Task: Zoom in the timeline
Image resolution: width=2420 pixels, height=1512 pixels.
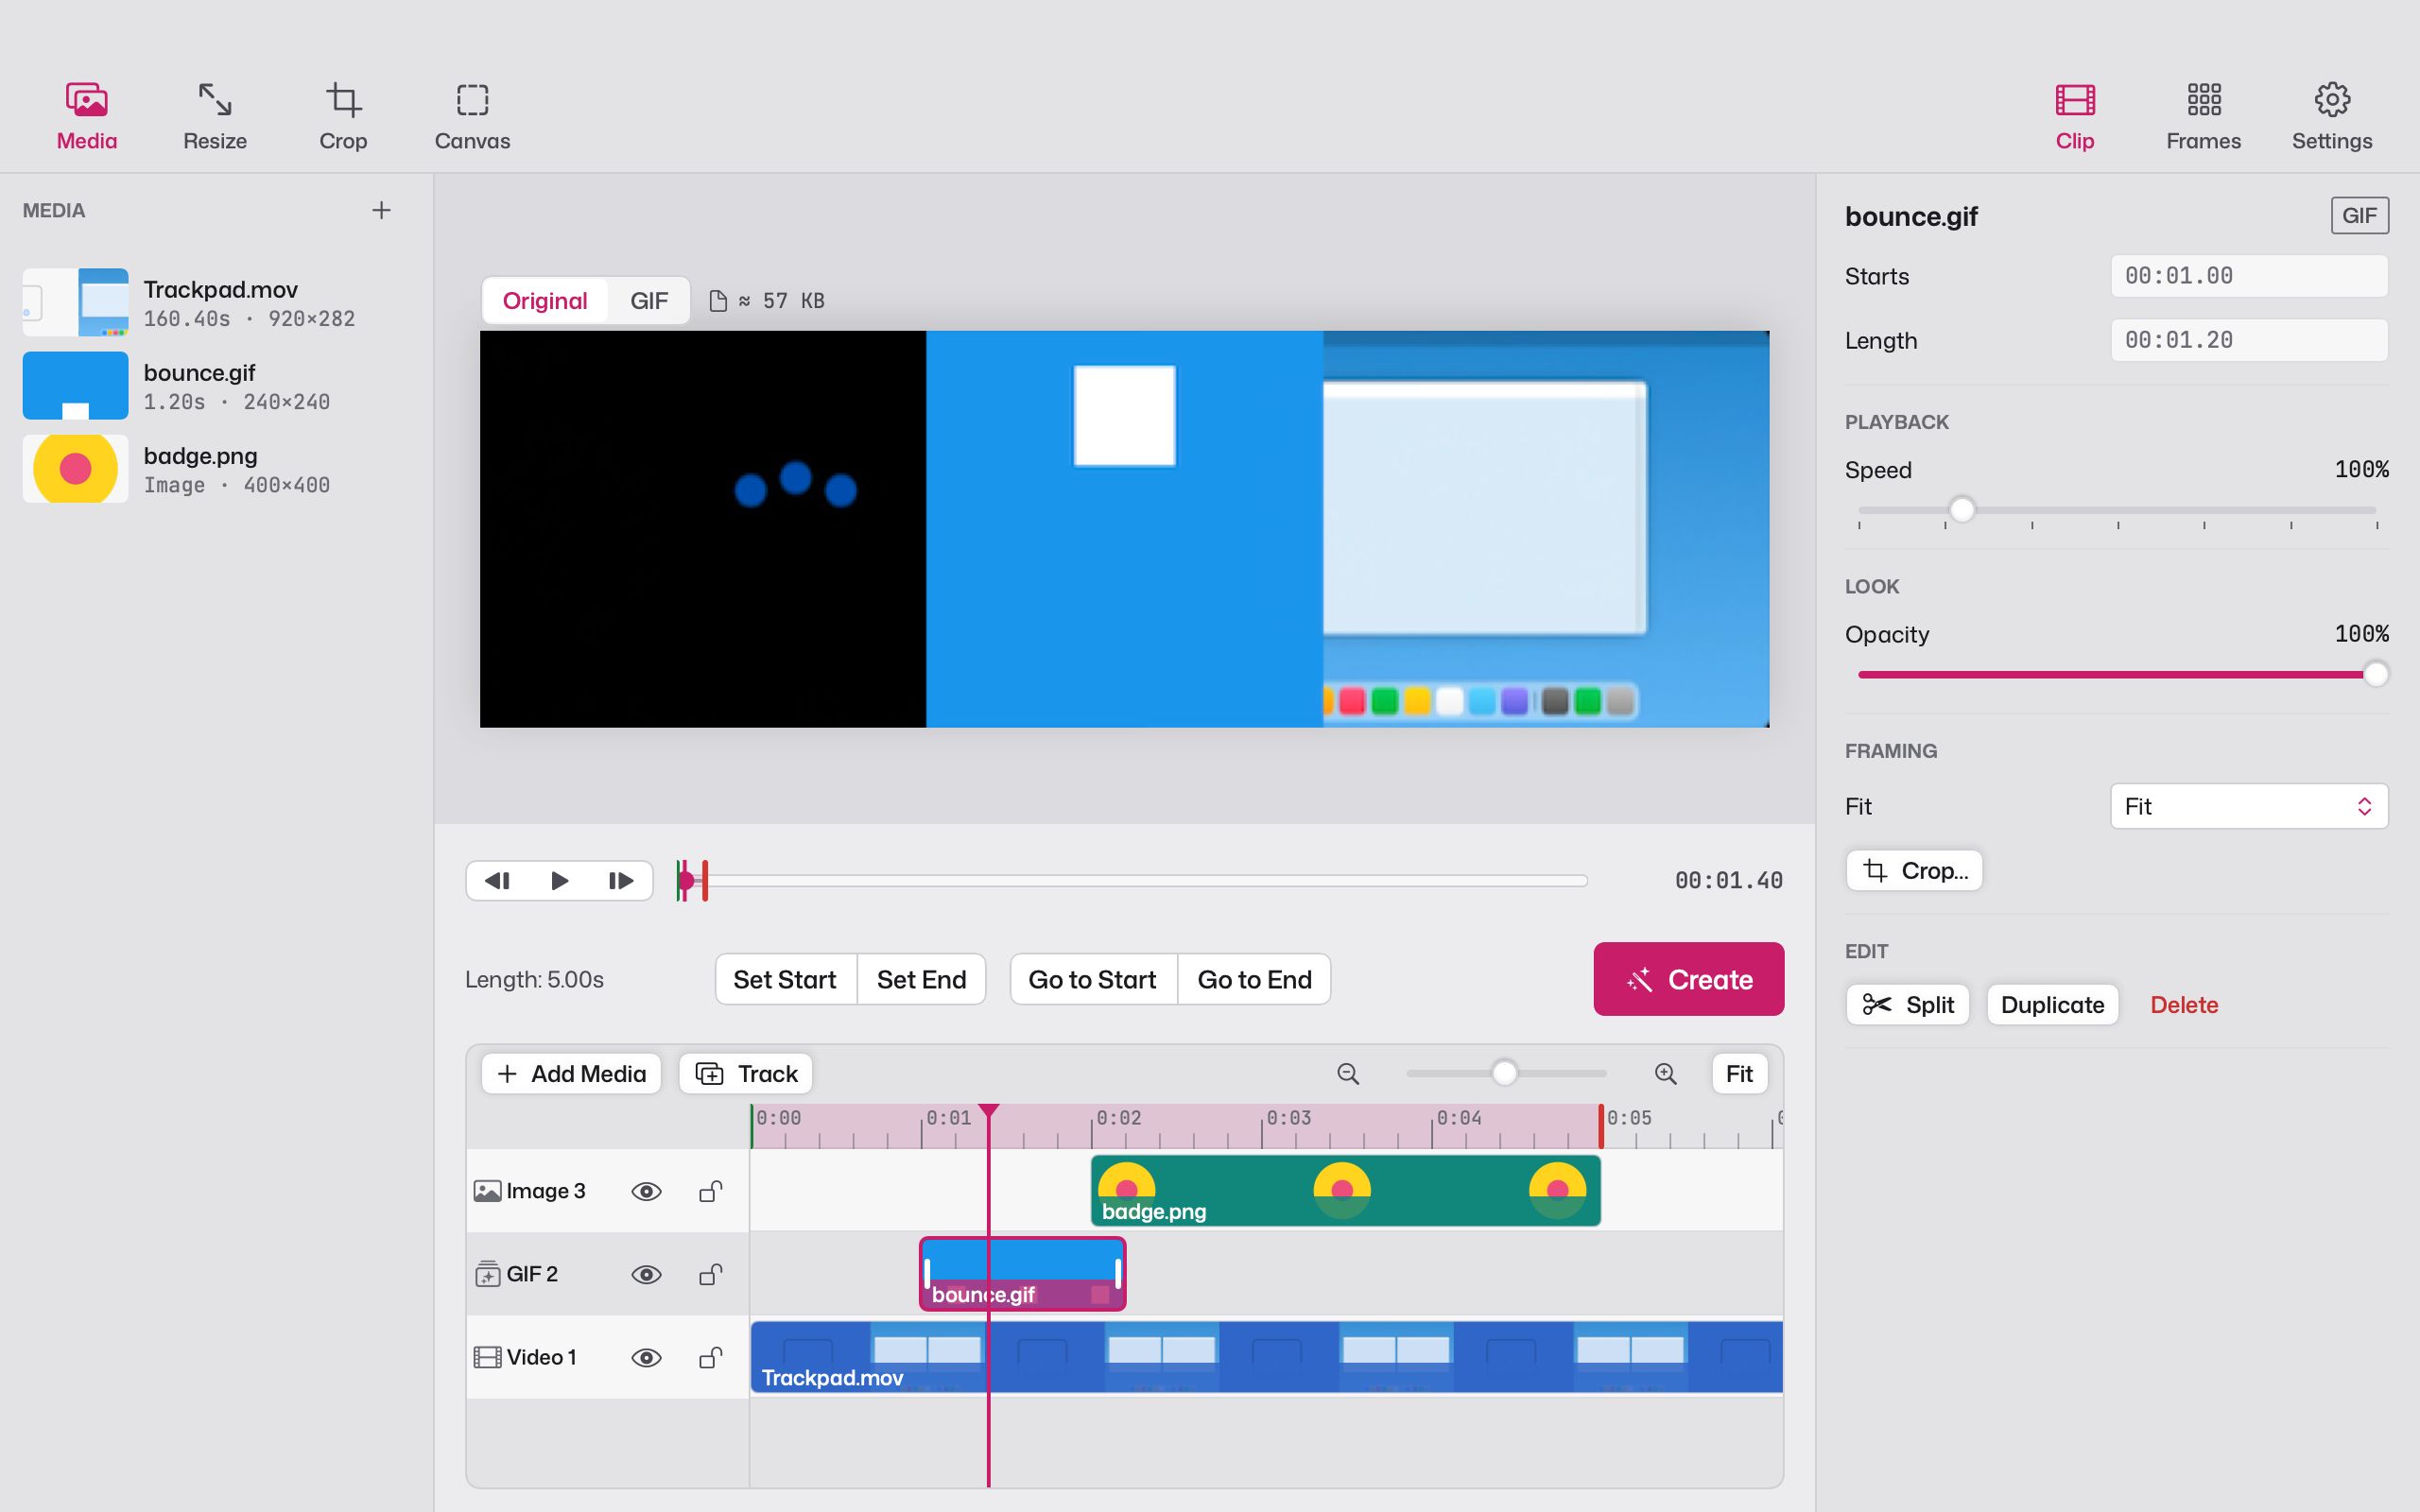Action: 1665,1073
